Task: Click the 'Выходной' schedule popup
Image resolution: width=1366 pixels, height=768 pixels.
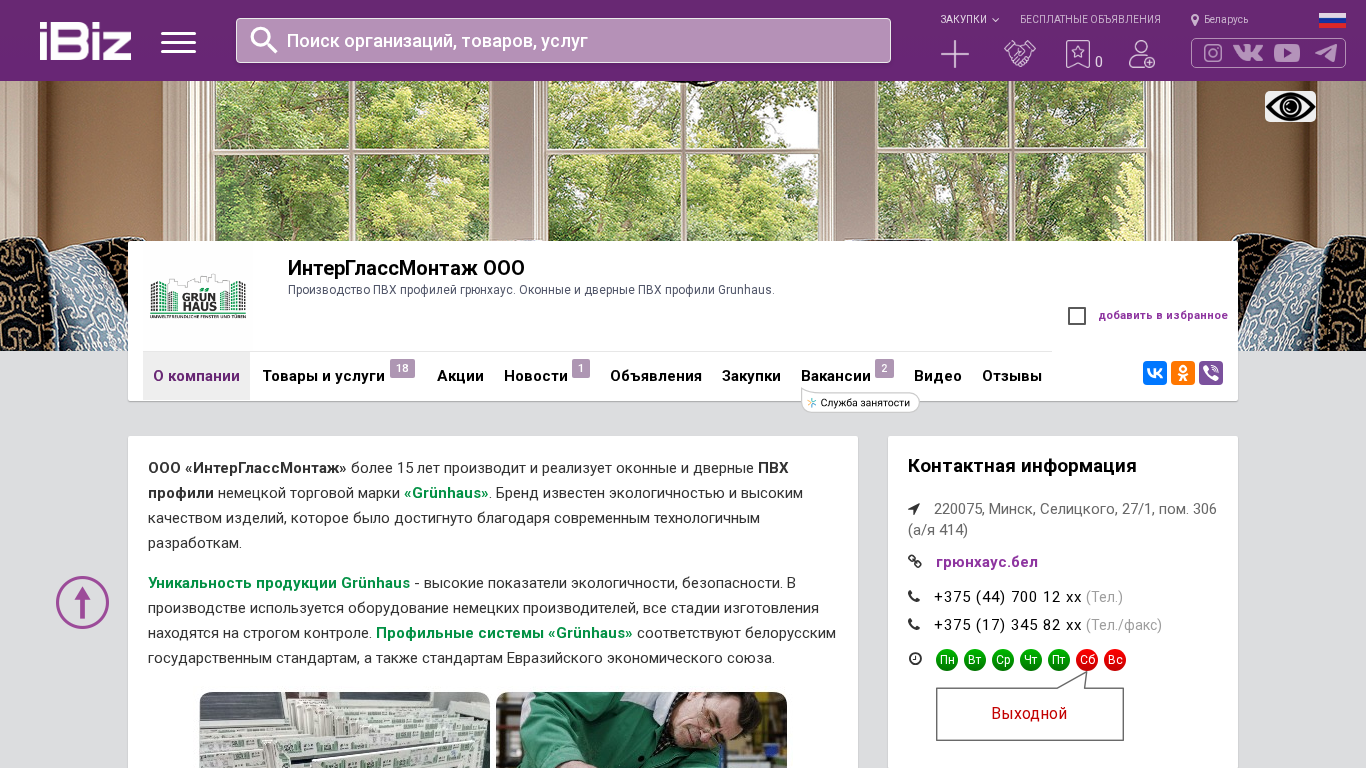Action: [1030, 714]
